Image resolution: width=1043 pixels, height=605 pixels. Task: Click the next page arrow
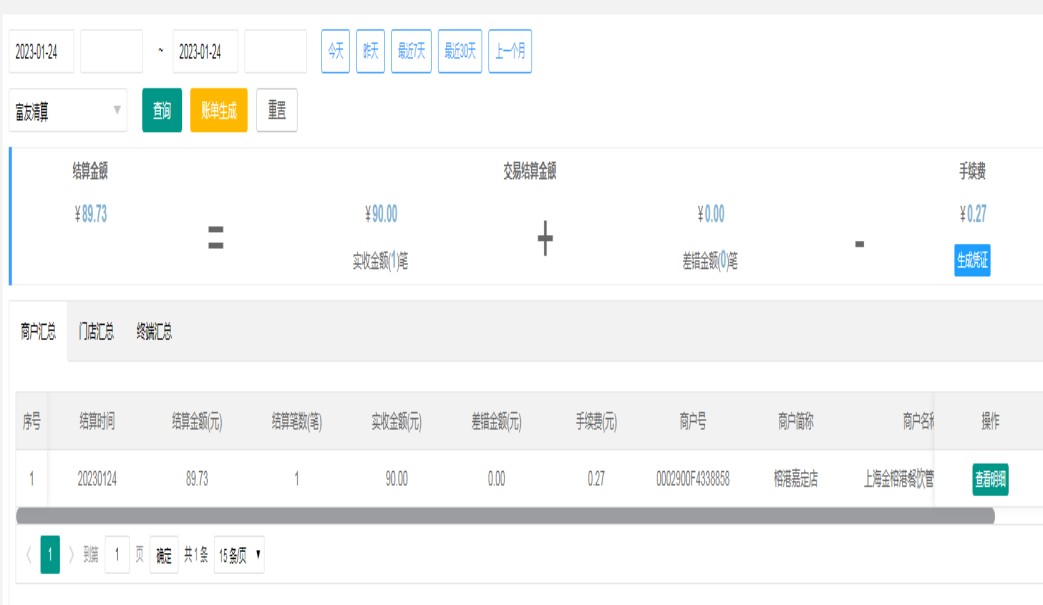pyautogui.click(x=71, y=555)
